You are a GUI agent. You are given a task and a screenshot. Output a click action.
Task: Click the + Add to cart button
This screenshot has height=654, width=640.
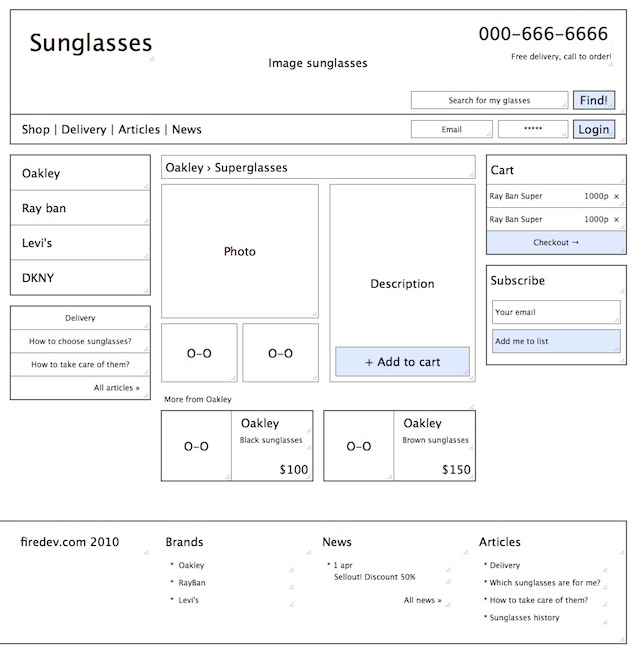[x=403, y=362]
